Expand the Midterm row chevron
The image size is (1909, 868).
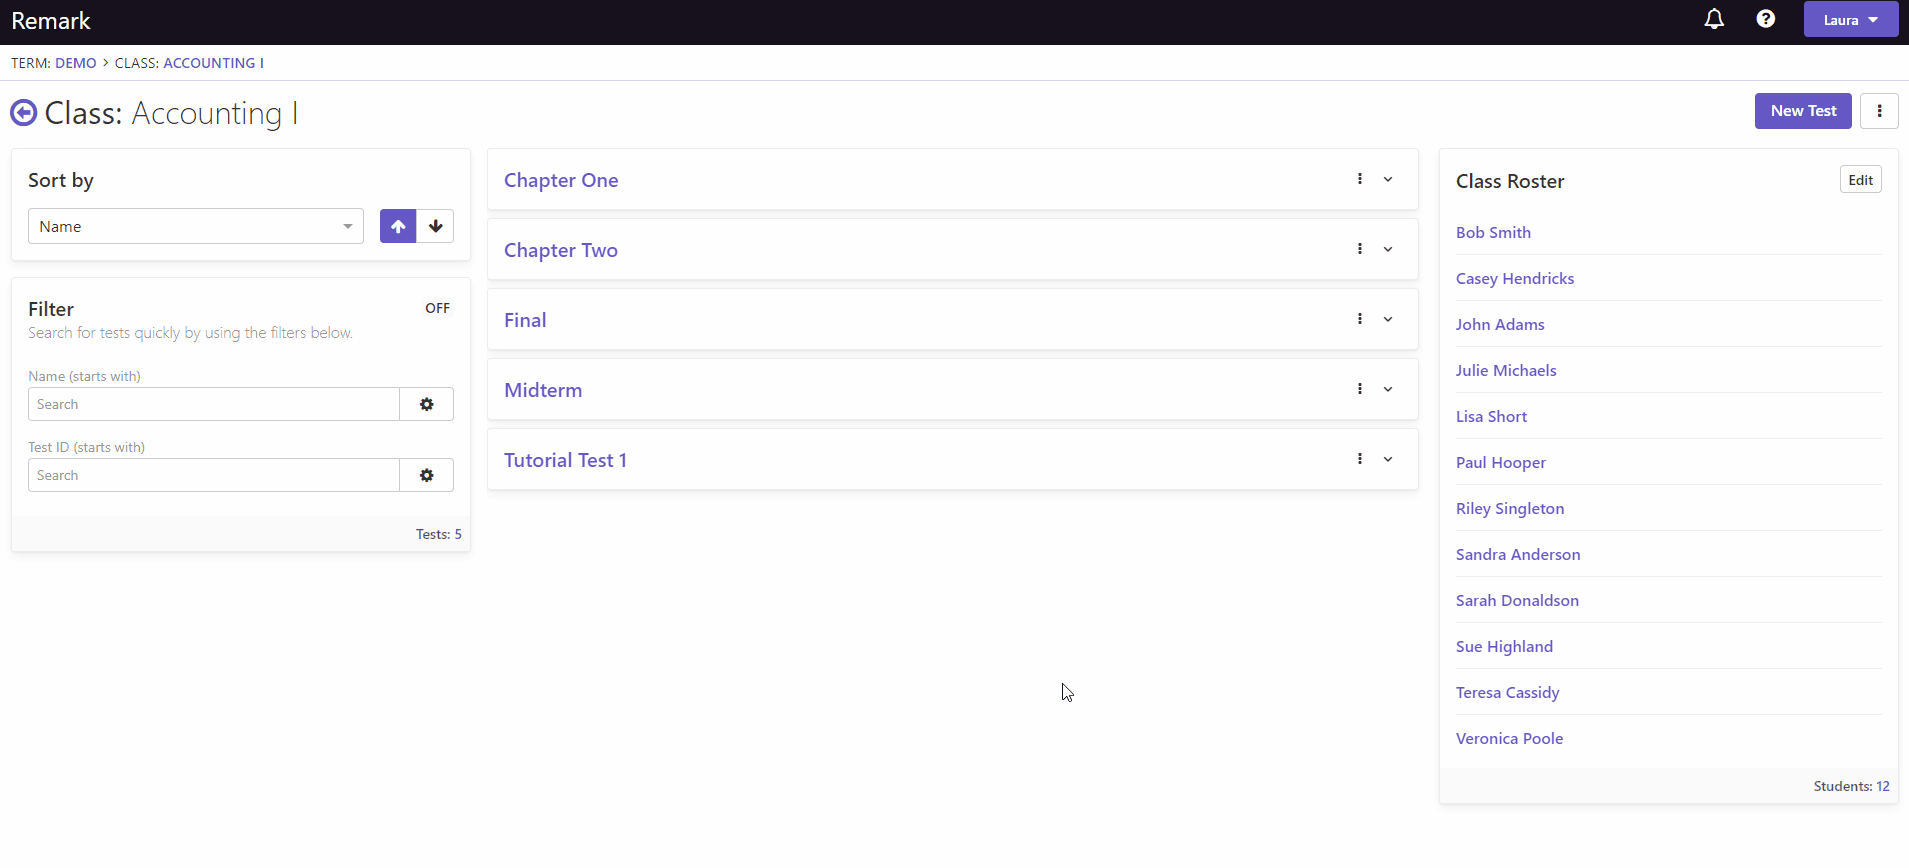(1388, 389)
